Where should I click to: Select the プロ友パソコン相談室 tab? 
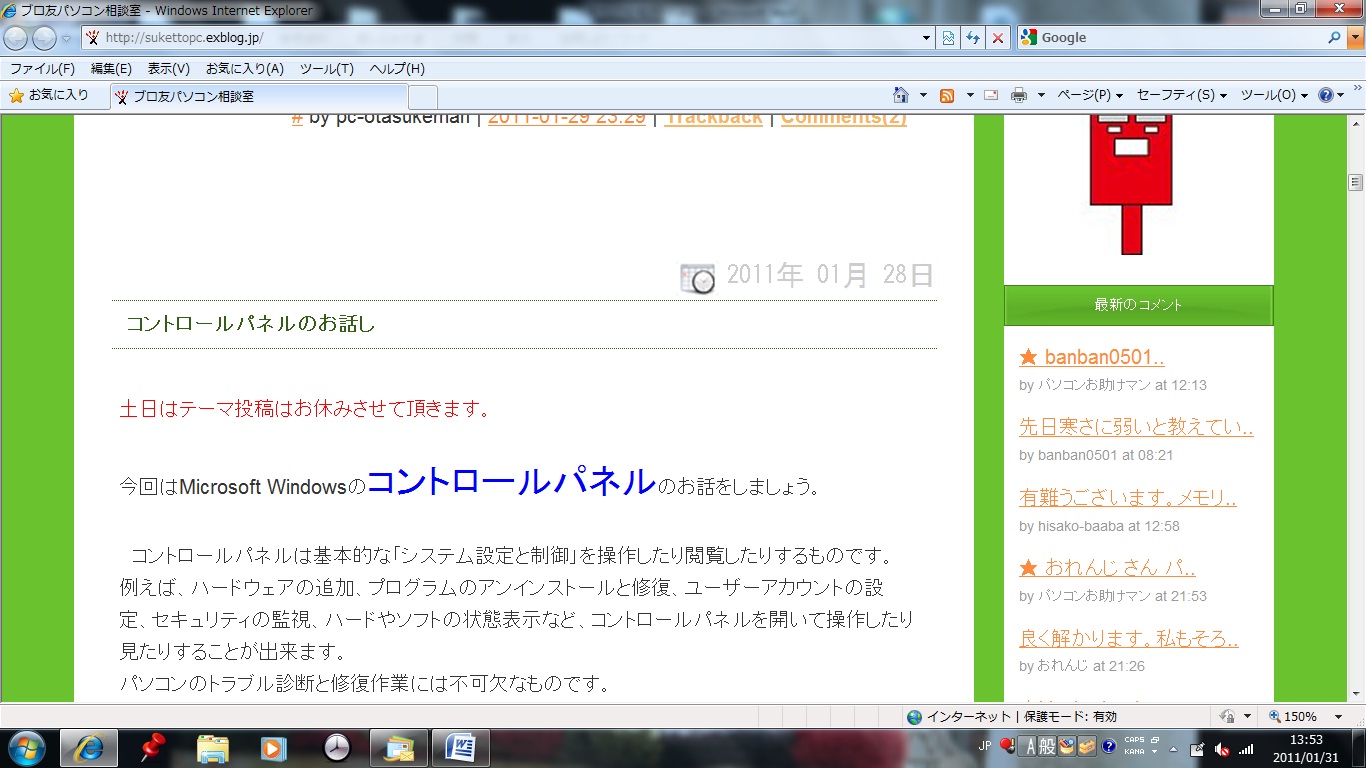pos(258,97)
